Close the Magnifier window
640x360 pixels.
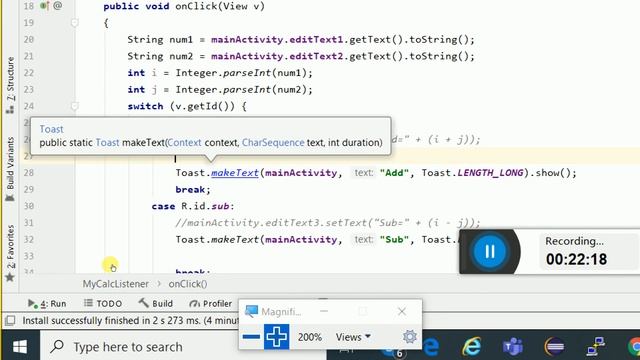tap(402, 311)
